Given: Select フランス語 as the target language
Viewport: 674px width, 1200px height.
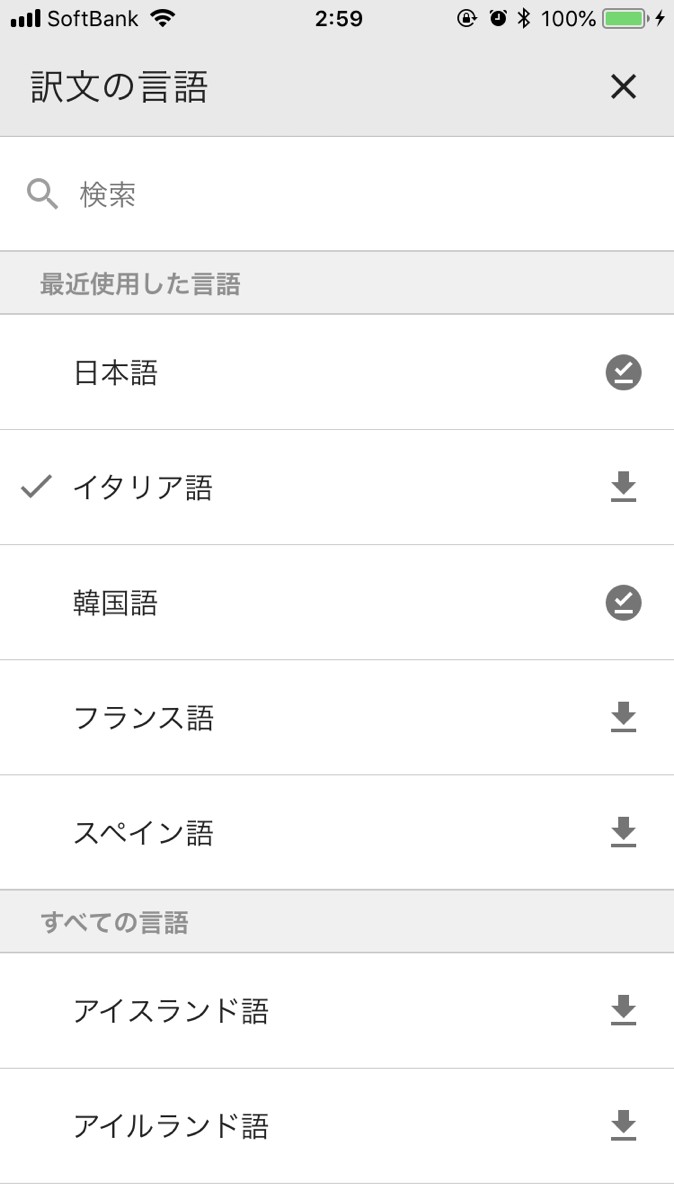Looking at the screenshot, I should 144,719.
